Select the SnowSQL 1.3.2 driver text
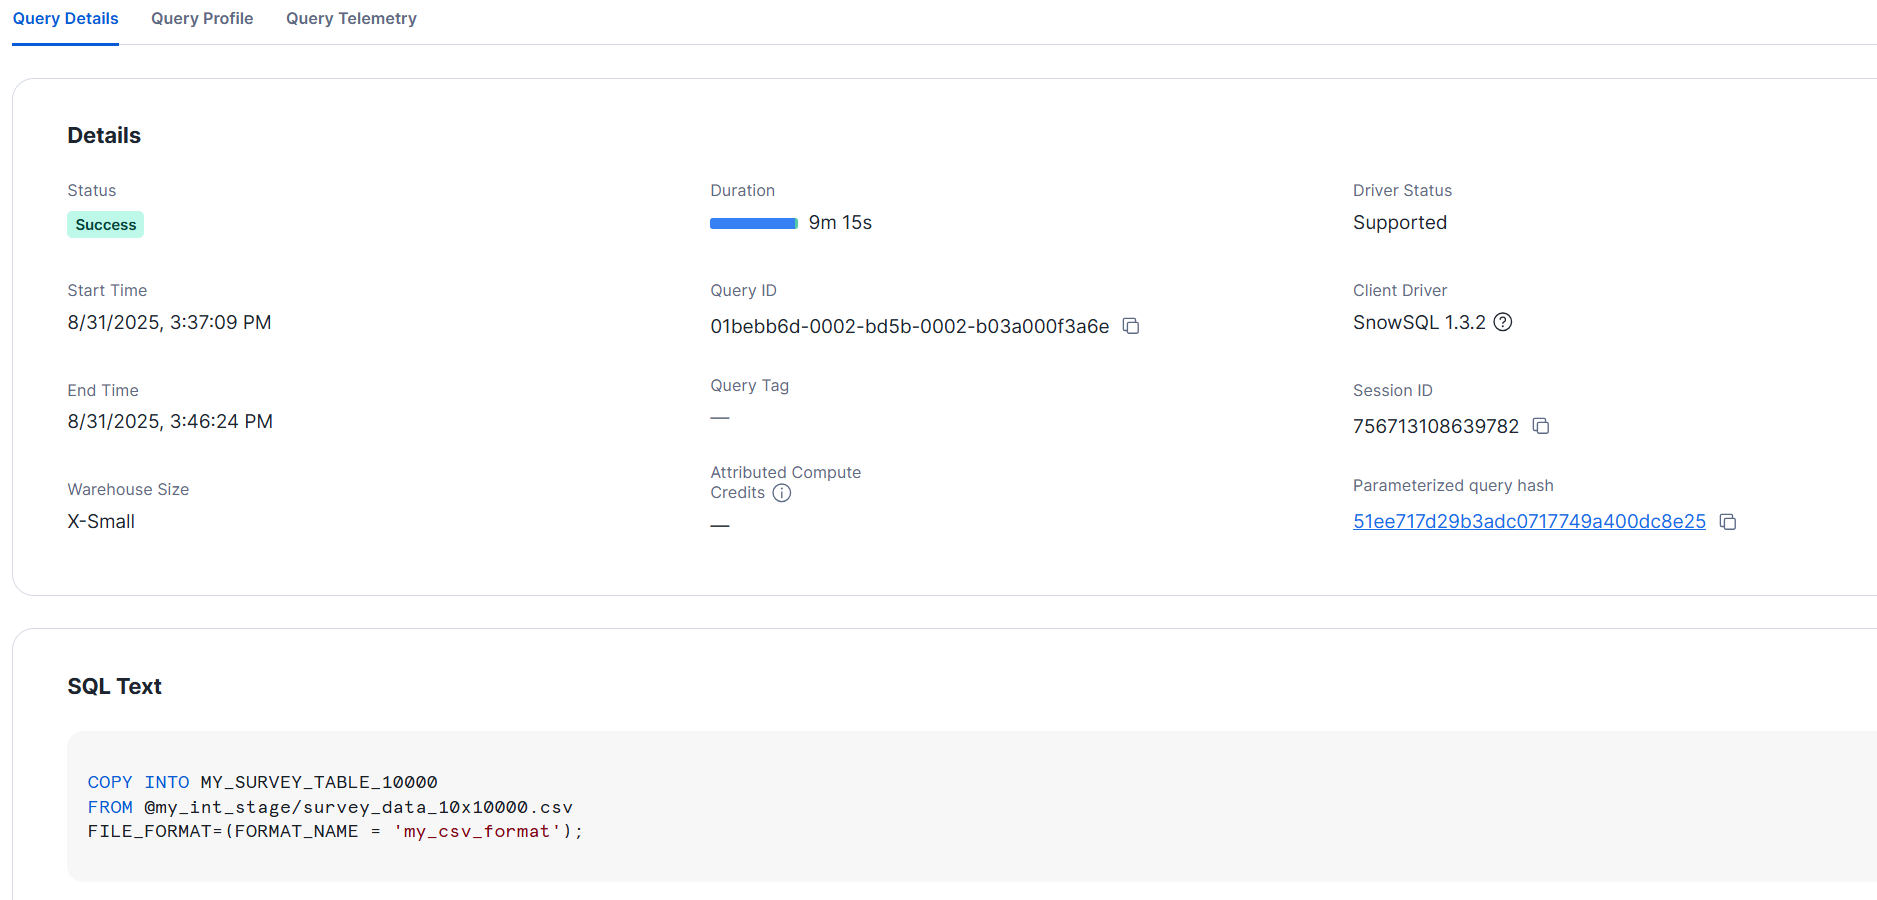1877x900 pixels. point(1419,322)
